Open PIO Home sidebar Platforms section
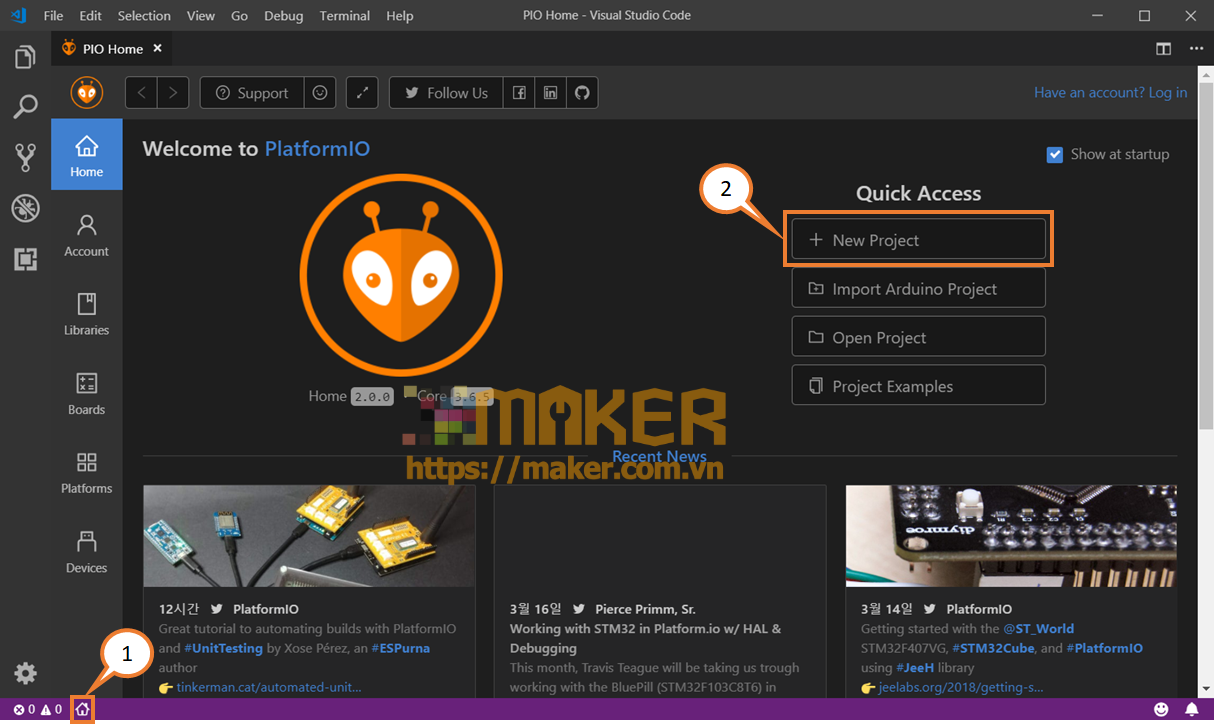The height and width of the screenshot is (724, 1214). tap(87, 473)
